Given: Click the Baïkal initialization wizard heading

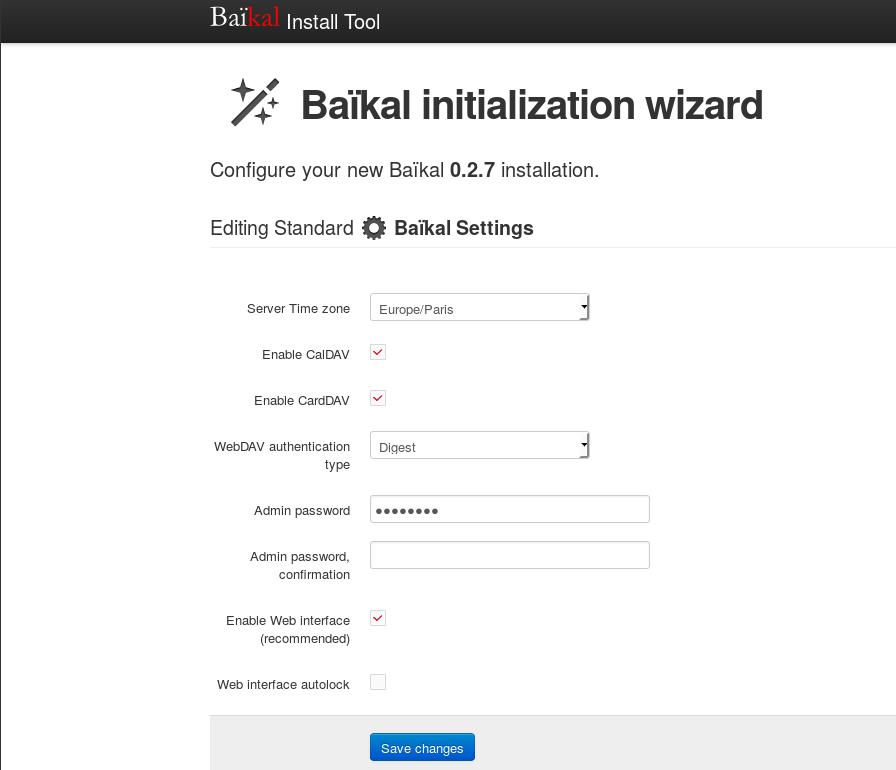Looking at the screenshot, I should point(532,105).
